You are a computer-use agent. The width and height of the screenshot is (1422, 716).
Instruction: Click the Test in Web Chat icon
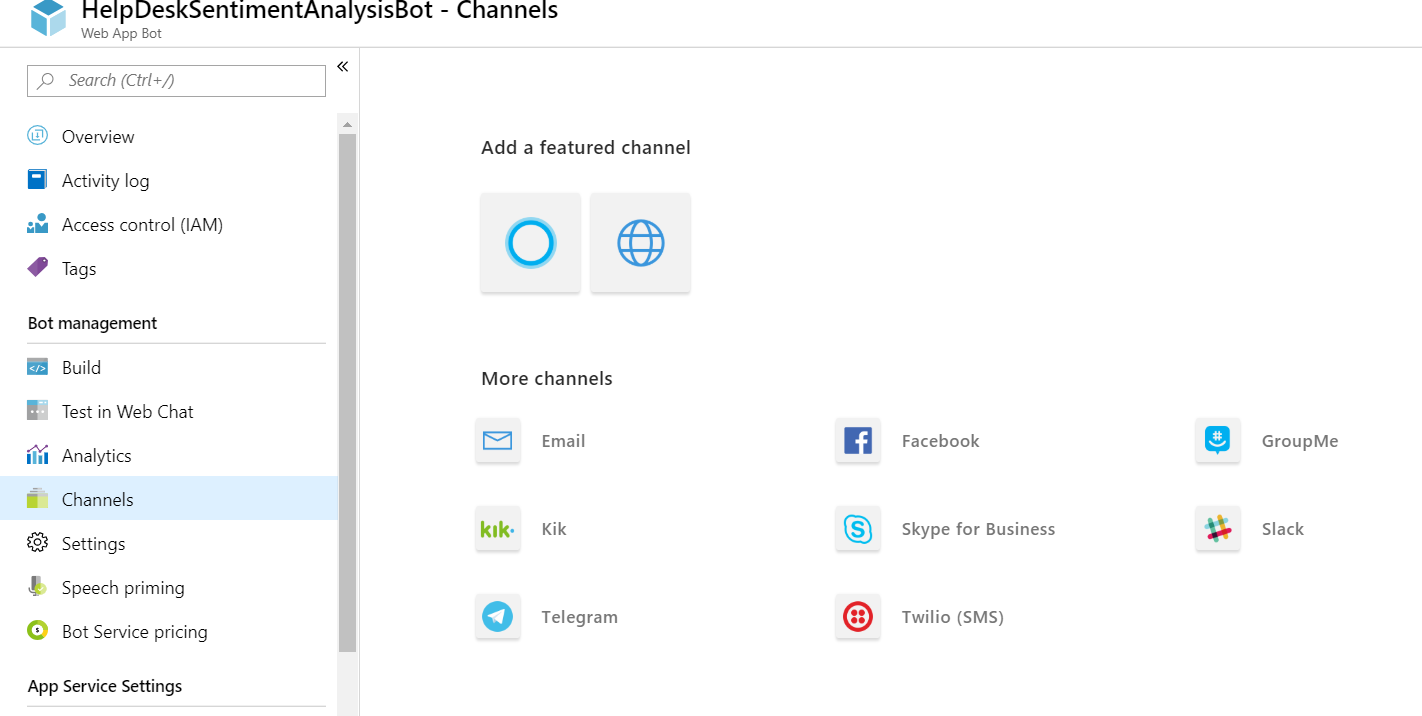(x=38, y=411)
